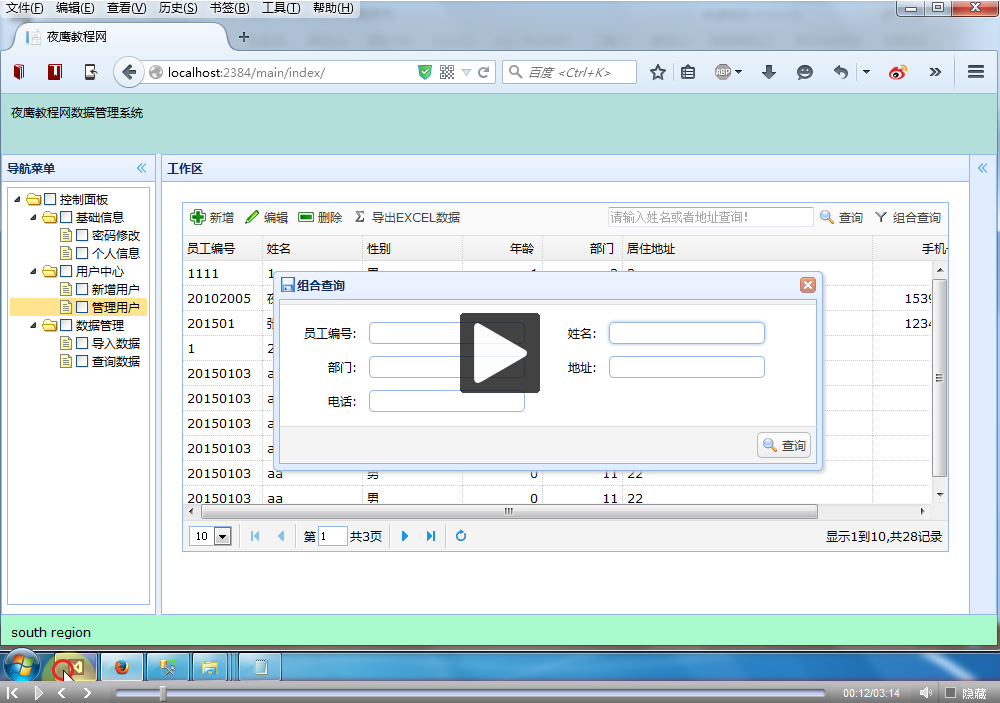The height and width of the screenshot is (703, 1000).
Task: Click the grid refresh icon
Action: [461, 536]
